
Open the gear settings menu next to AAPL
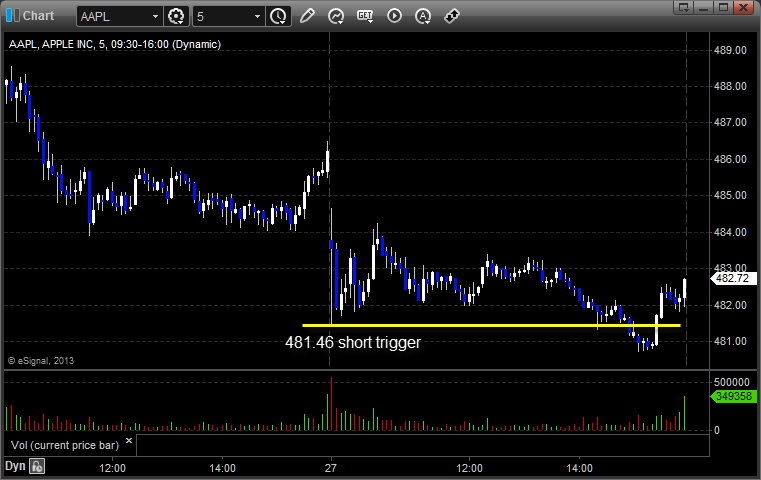tap(176, 17)
